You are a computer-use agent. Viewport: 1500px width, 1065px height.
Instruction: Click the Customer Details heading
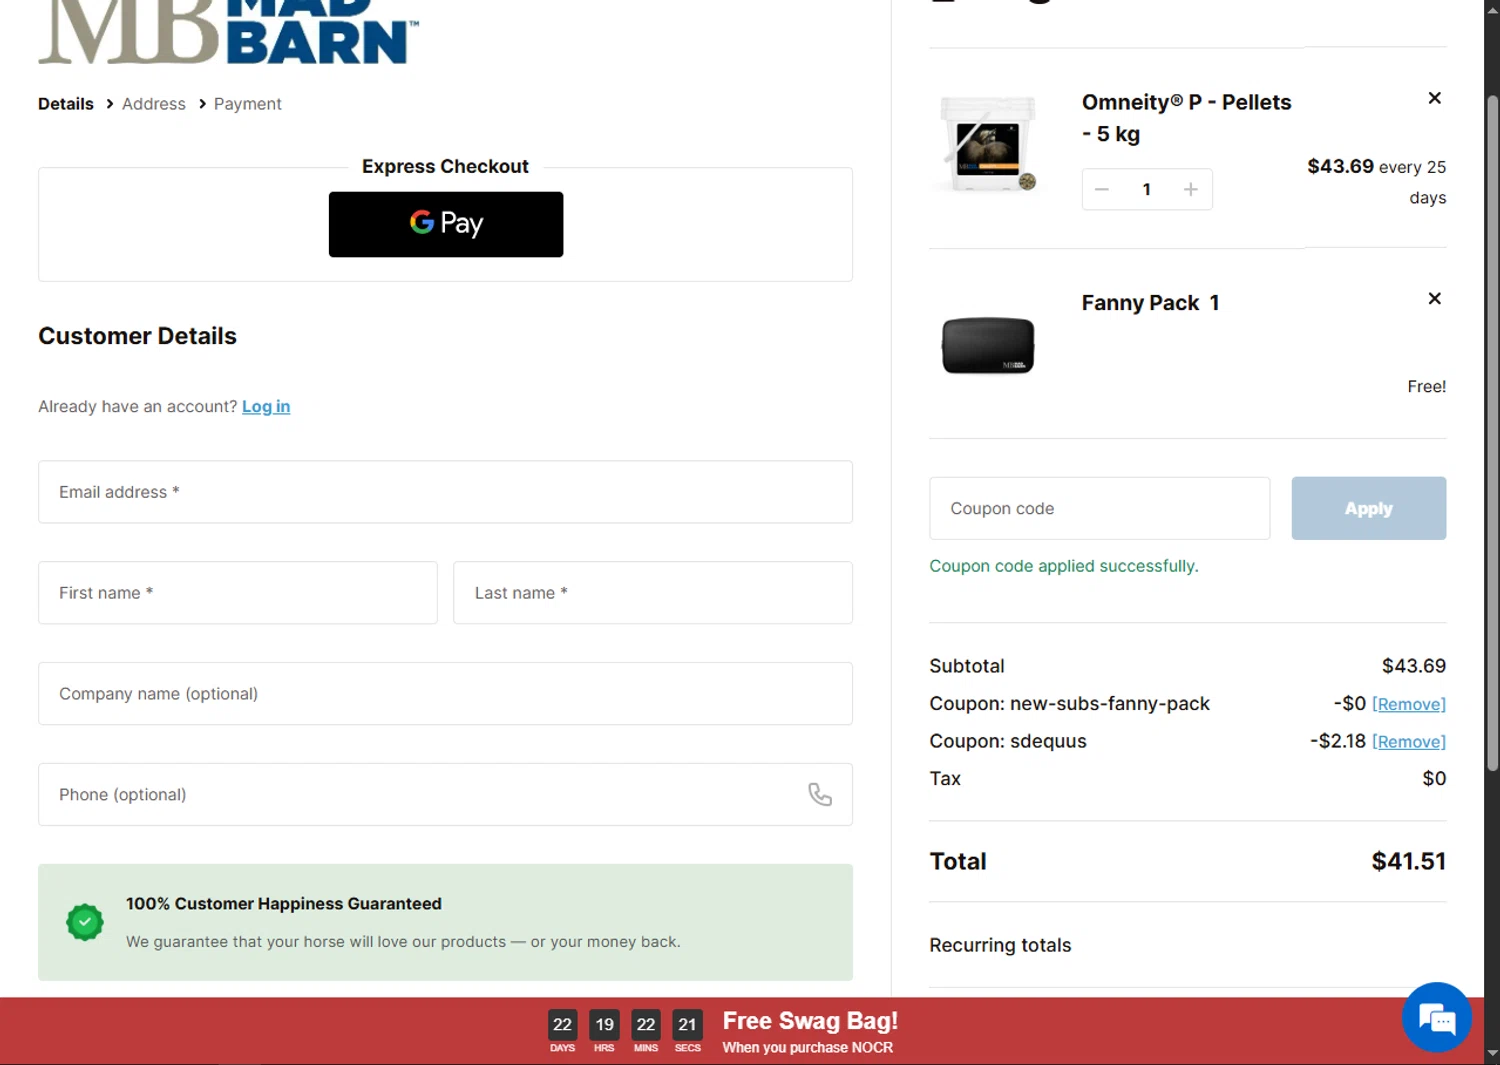138,336
